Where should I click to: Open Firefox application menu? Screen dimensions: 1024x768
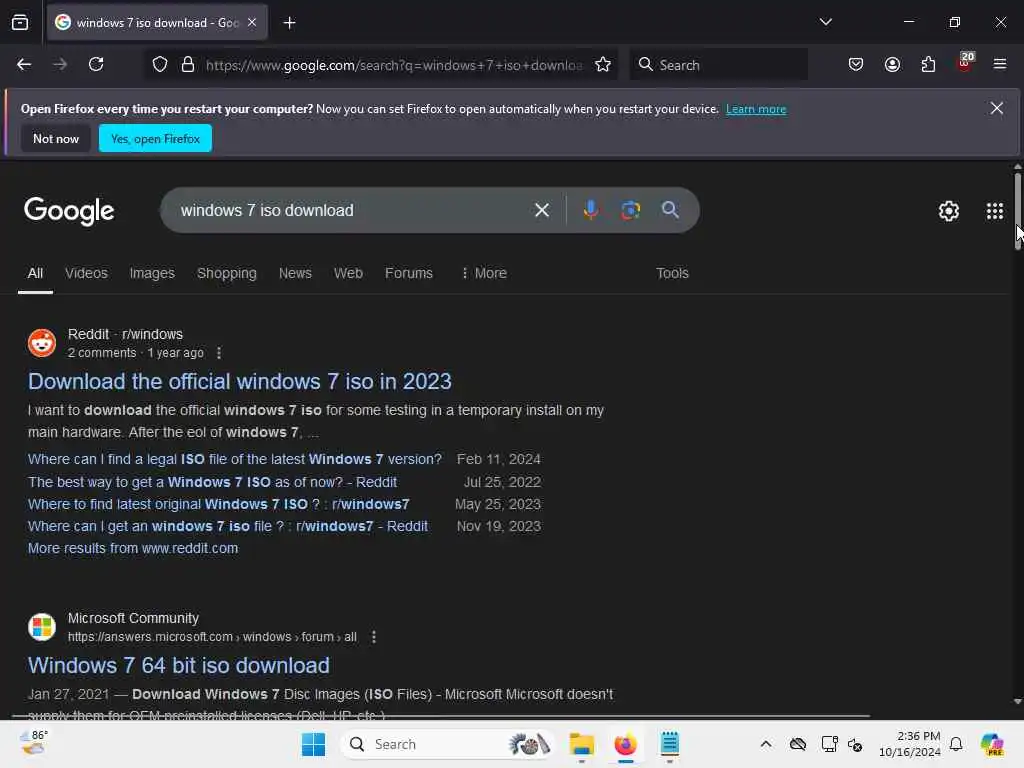(1000, 65)
